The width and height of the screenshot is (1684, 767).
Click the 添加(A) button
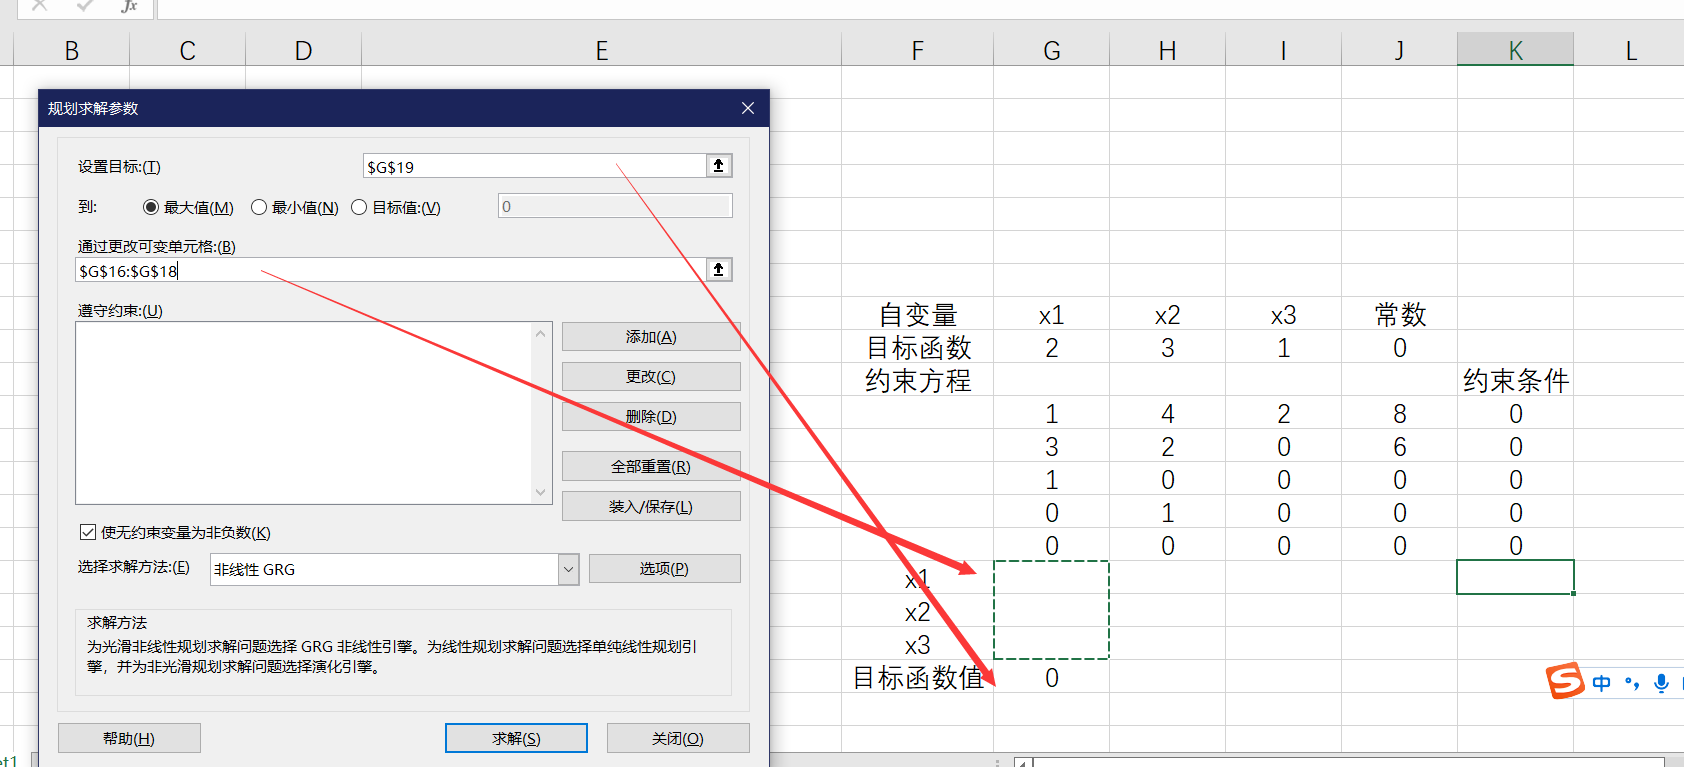pos(651,337)
